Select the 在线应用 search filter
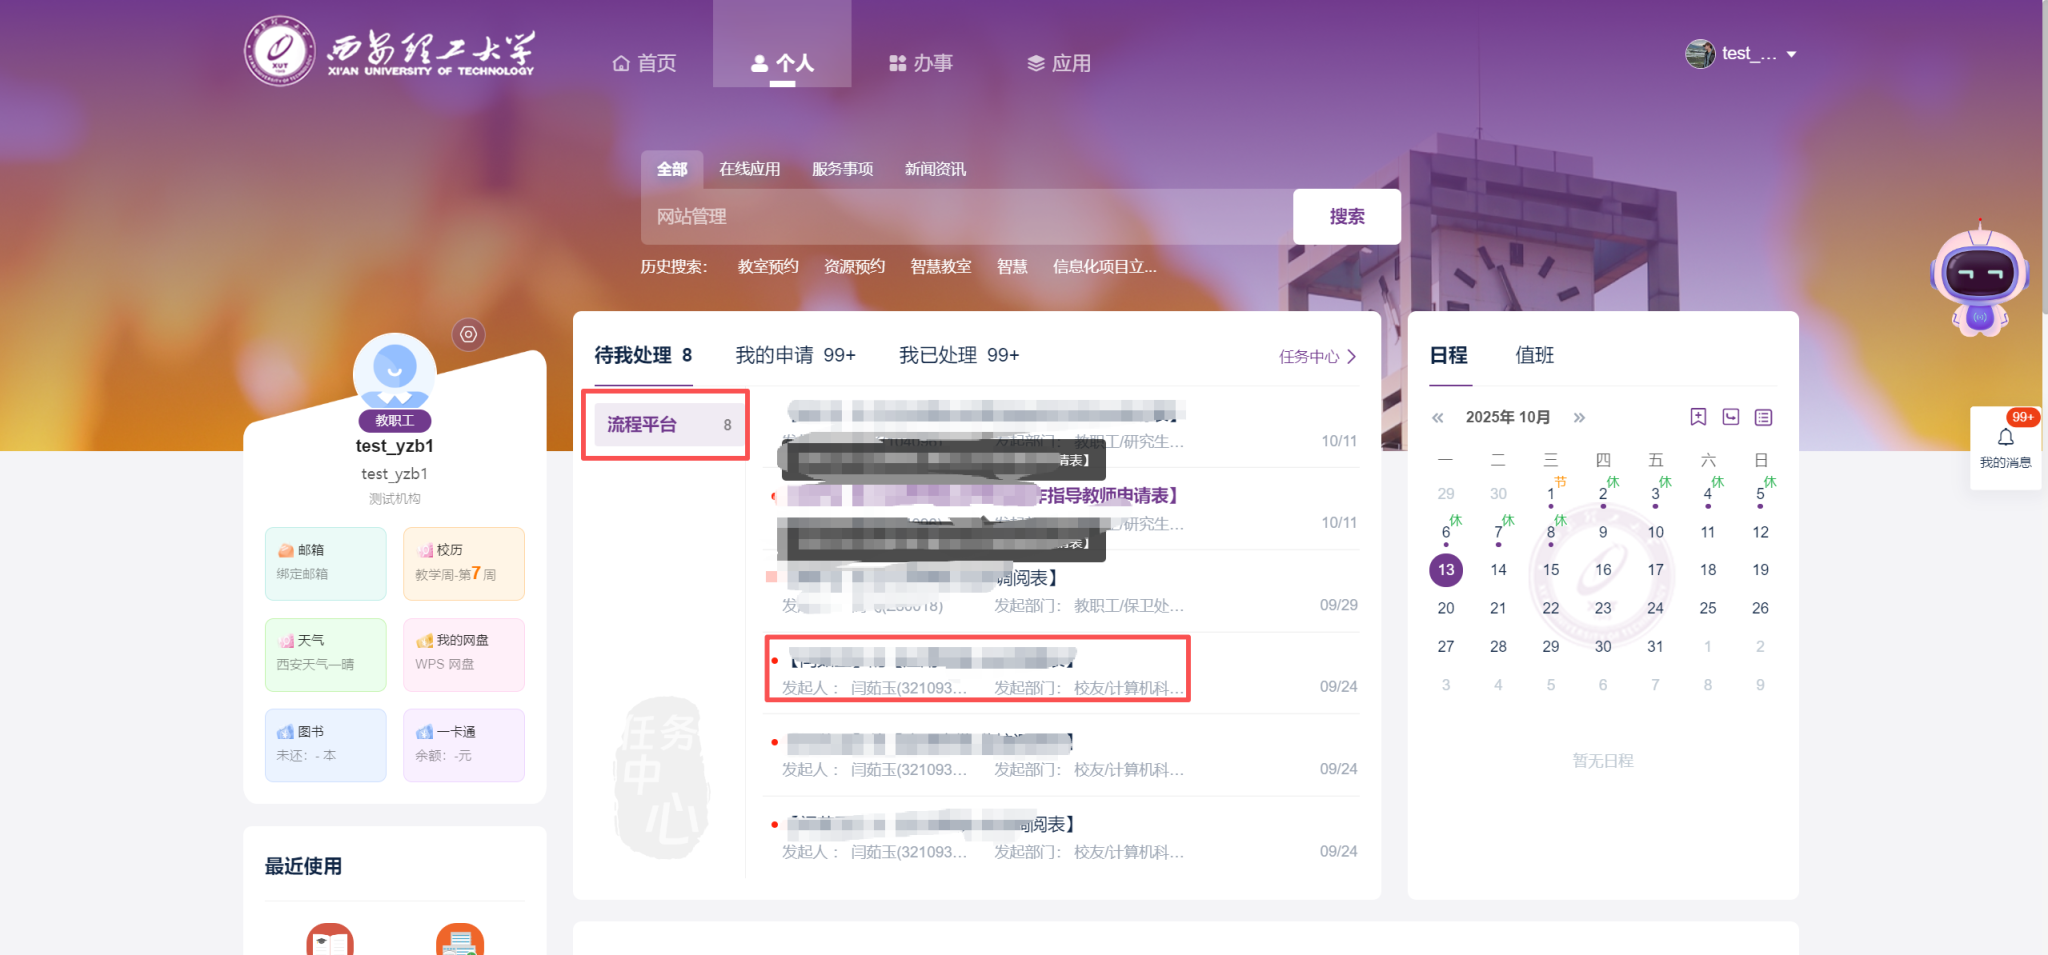This screenshot has width=2048, height=955. click(749, 170)
